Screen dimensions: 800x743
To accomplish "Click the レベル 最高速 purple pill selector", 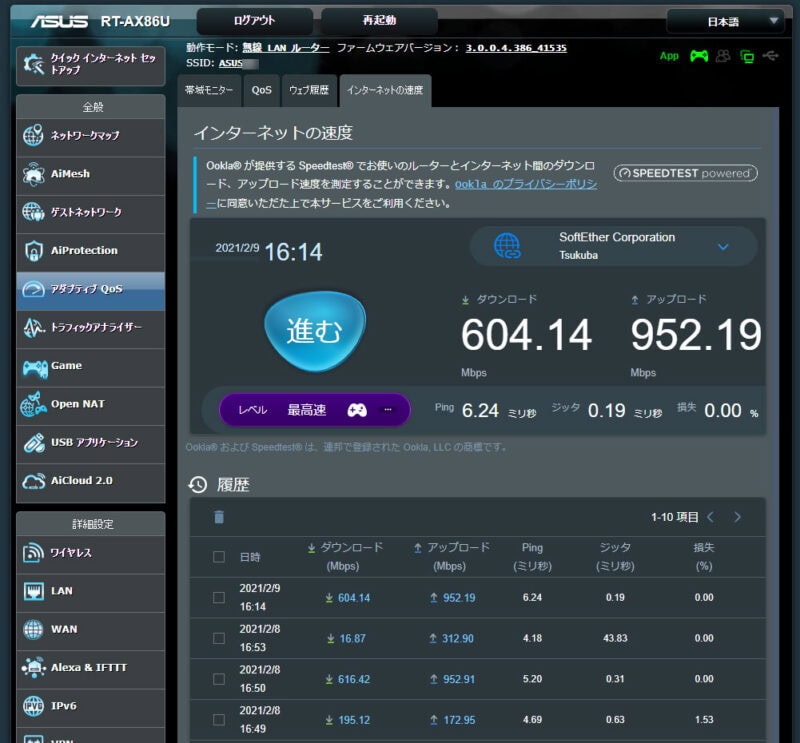I will coord(314,410).
